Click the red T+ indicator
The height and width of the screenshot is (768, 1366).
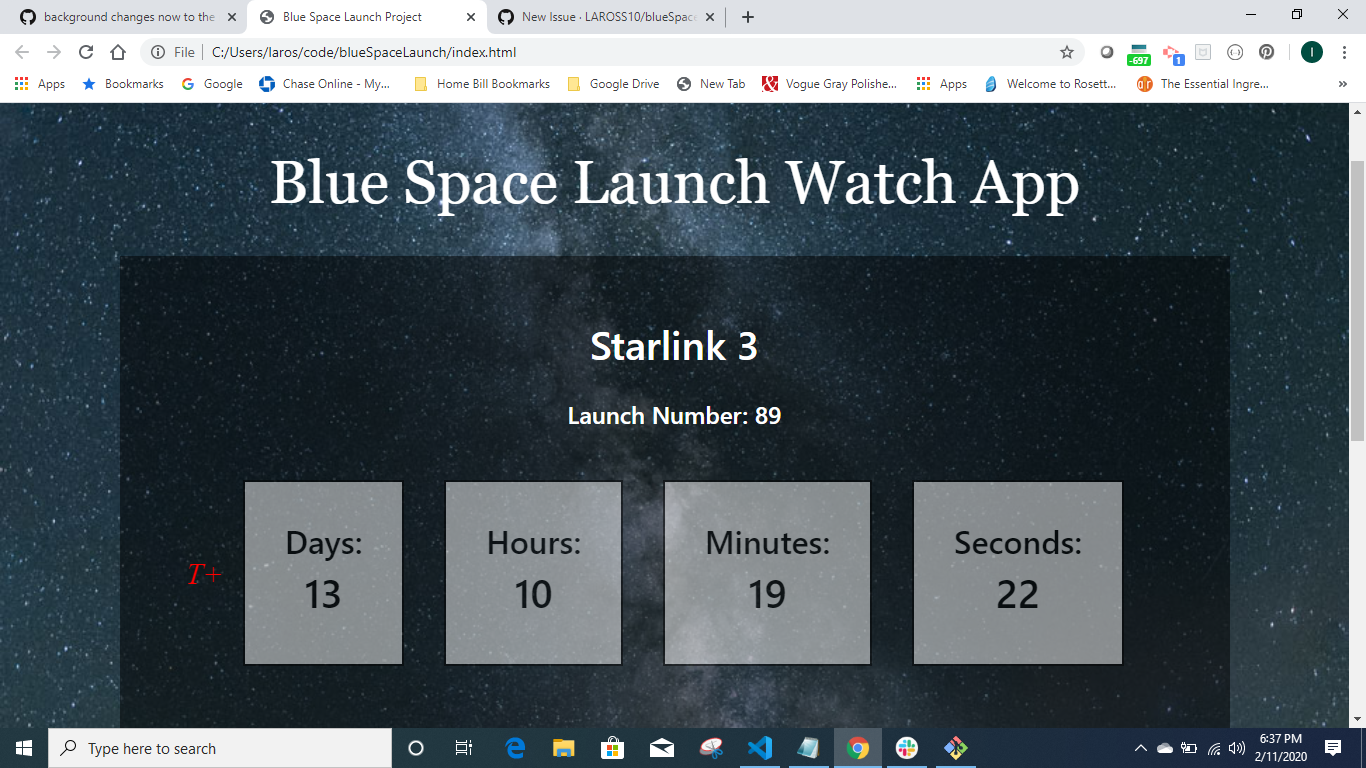204,575
